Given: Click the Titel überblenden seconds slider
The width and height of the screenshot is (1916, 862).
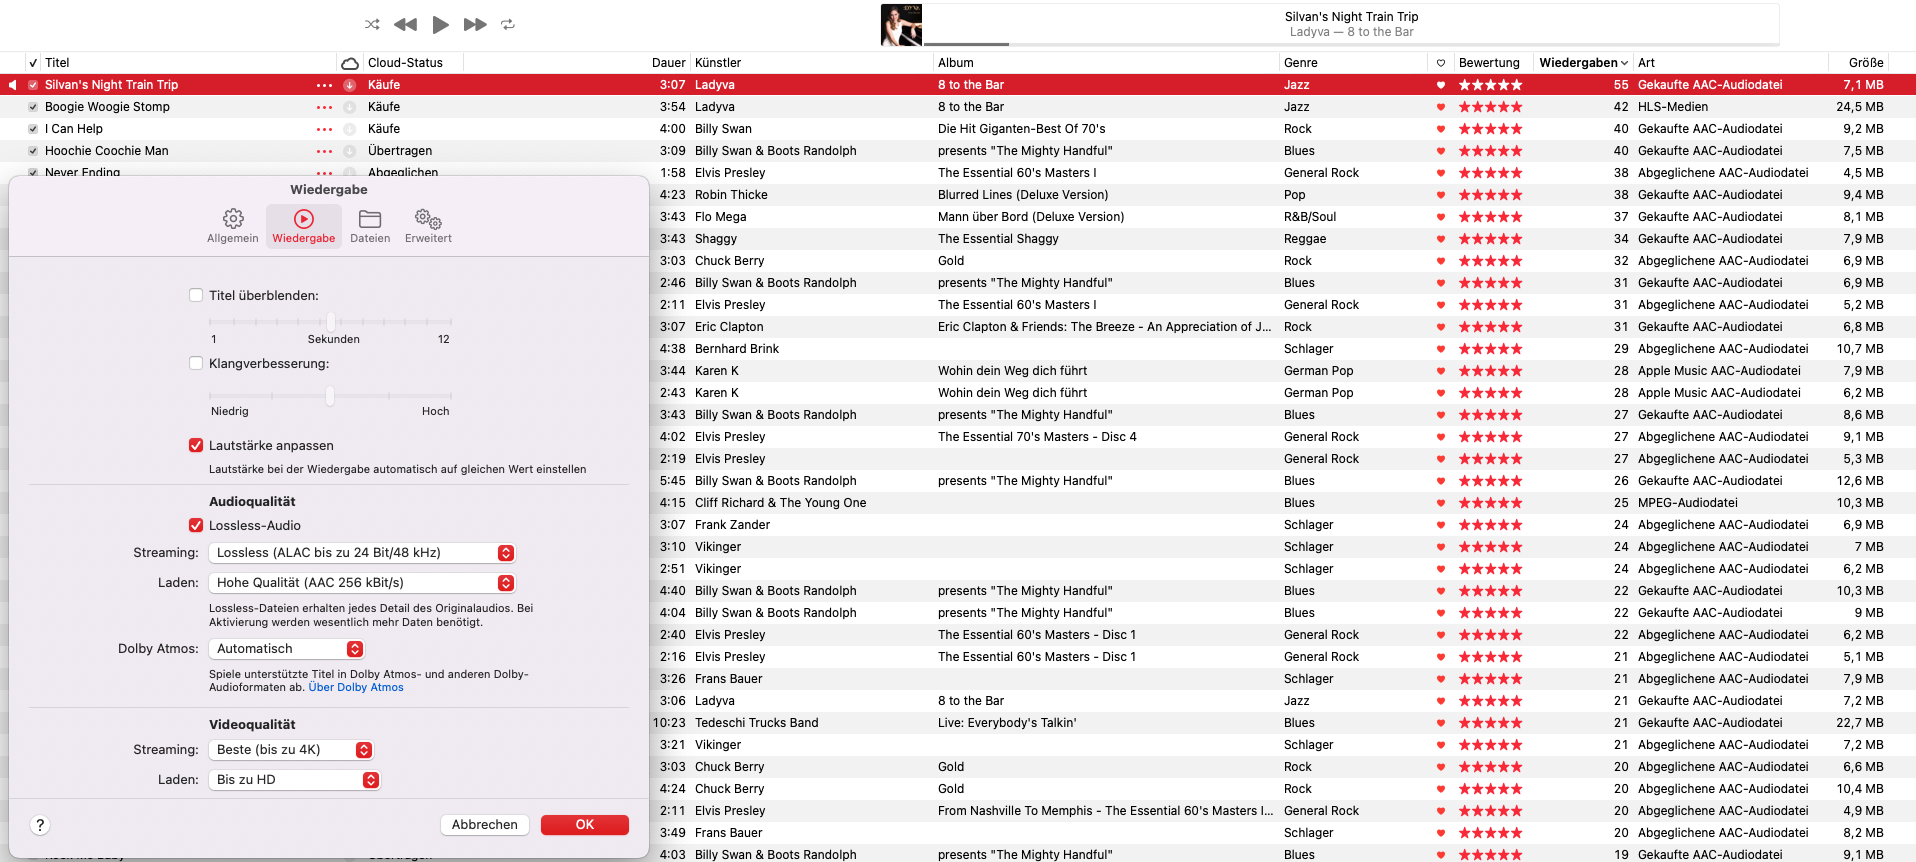Looking at the screenshot, I should (x=330, y=322).
